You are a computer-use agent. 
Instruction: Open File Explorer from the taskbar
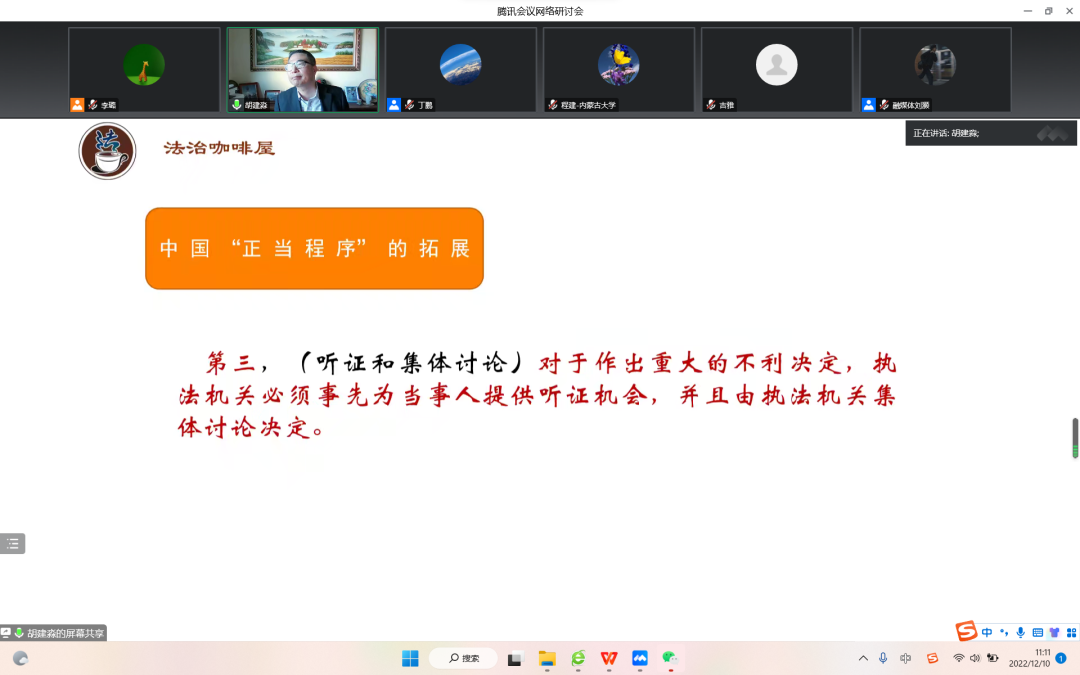pyautogui.click(x=547, y=658)
